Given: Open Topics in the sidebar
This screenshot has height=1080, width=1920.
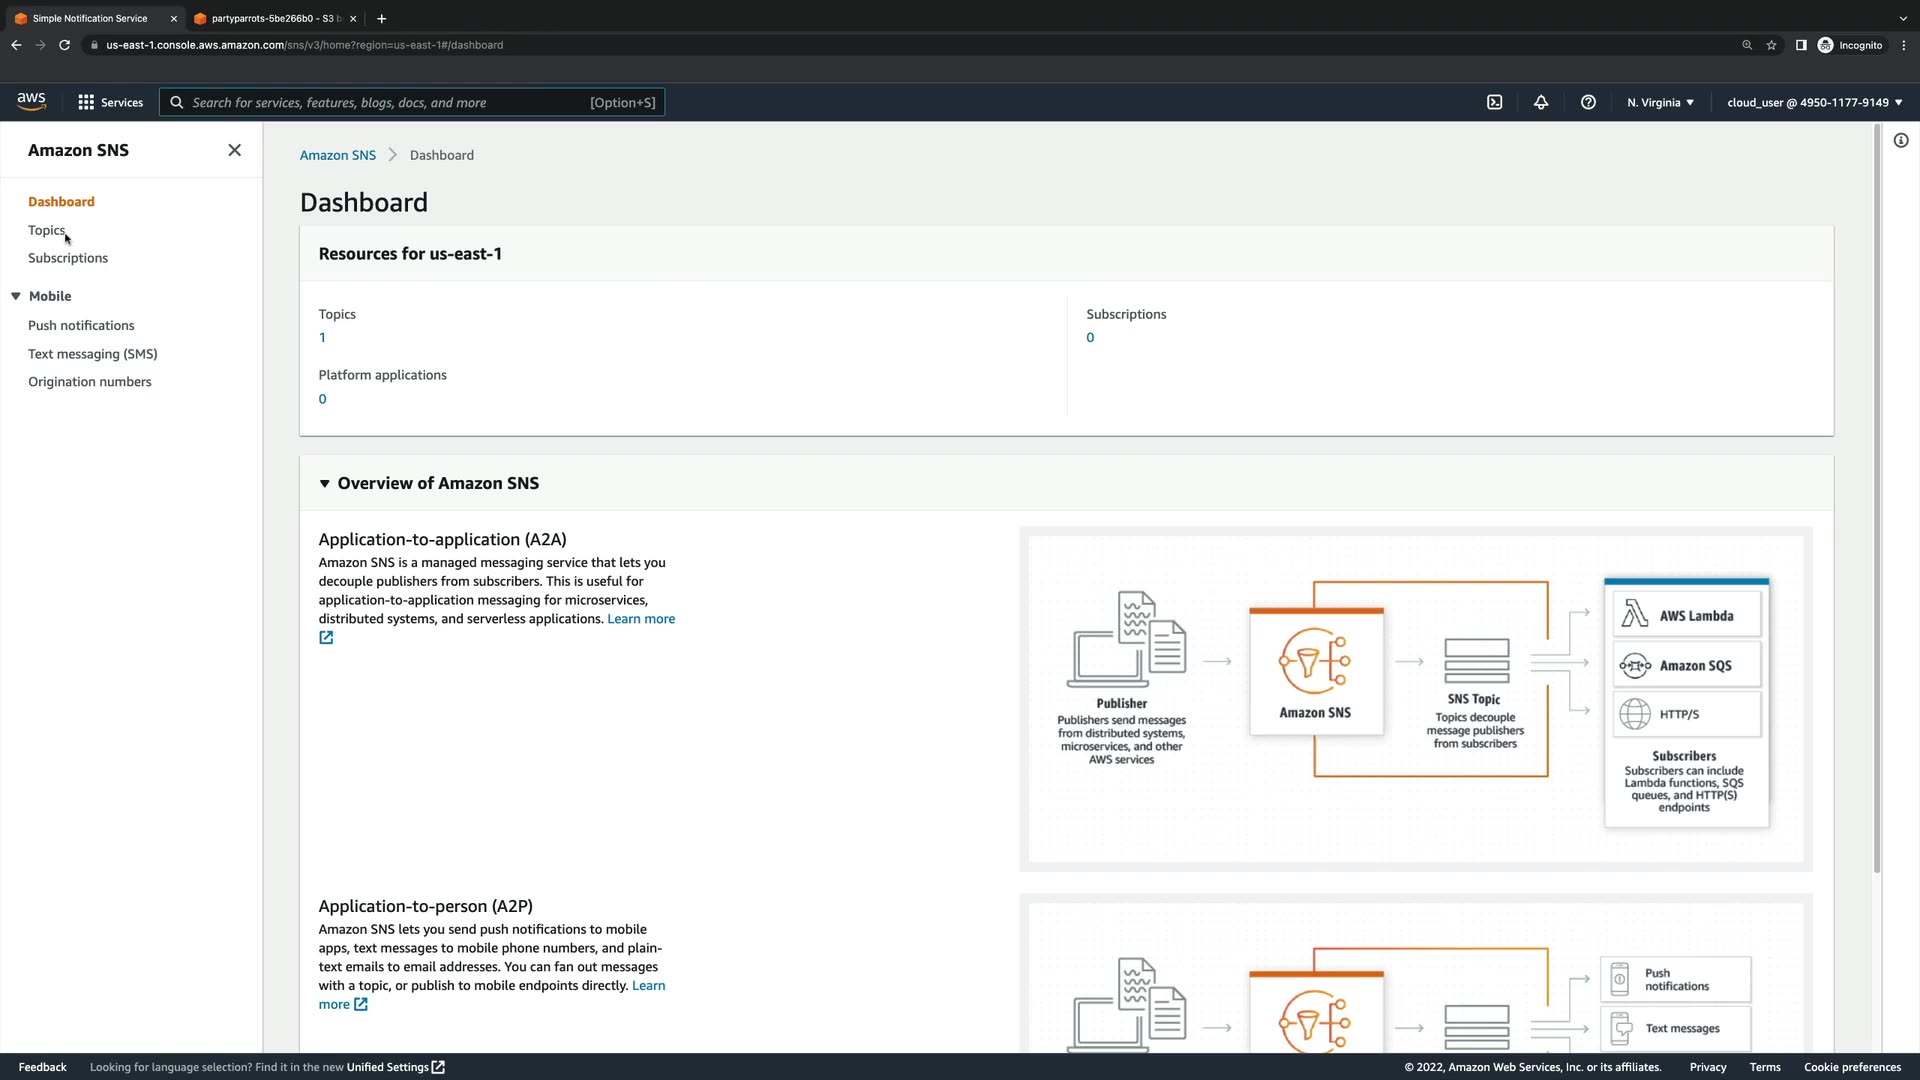Looking at the screenshot, I should point(46,230).
